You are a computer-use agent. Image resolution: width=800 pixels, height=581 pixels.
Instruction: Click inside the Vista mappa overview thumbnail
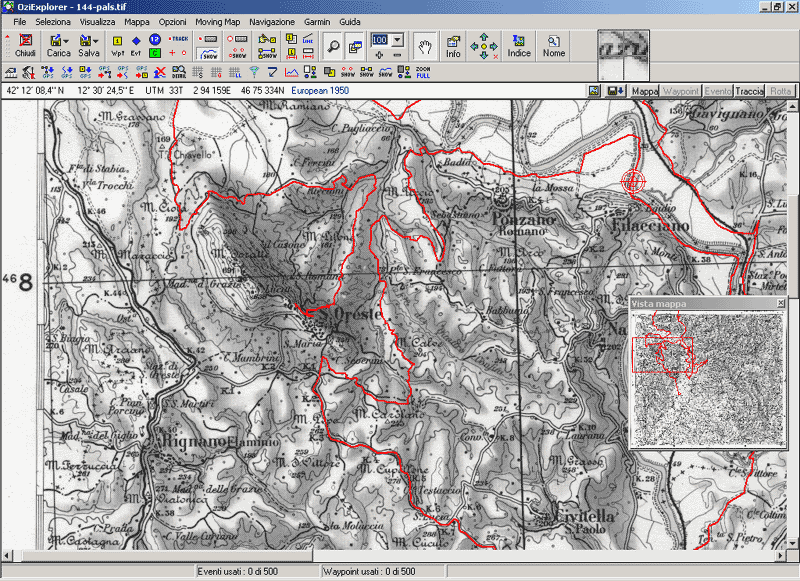tap(707, 378)
